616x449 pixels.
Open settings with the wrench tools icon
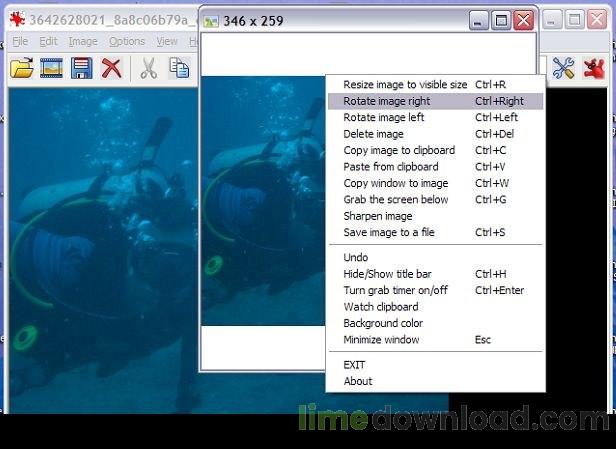tap(563, 68)
